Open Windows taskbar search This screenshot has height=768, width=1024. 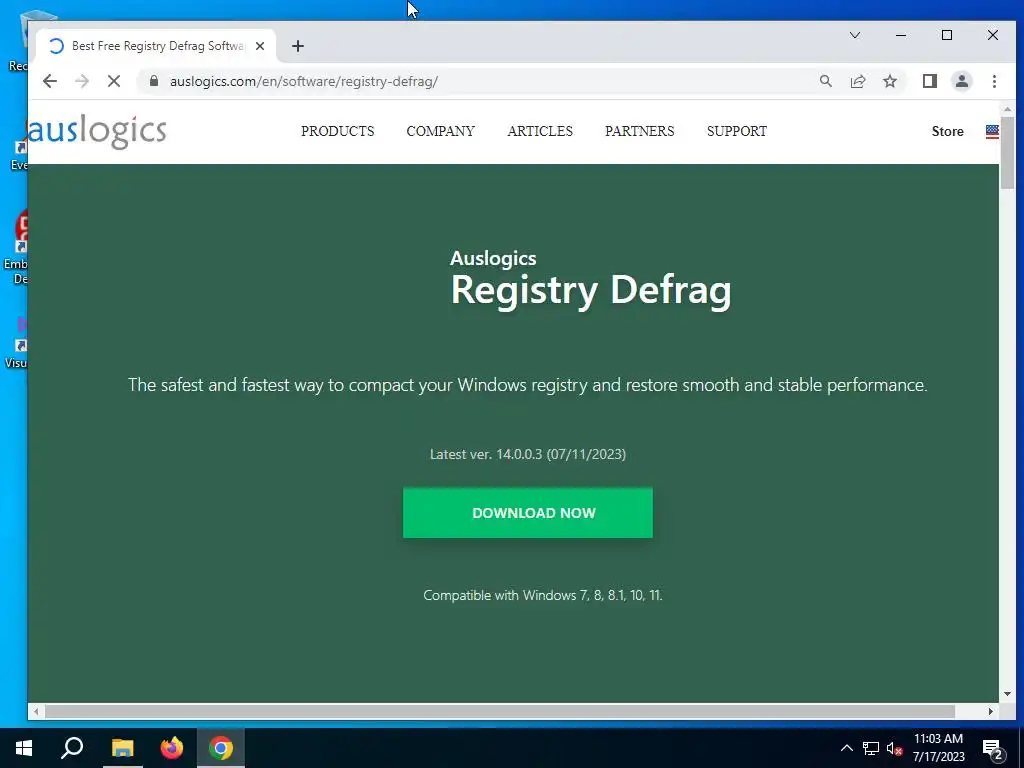pyautogui.click(x=72, y=748)
